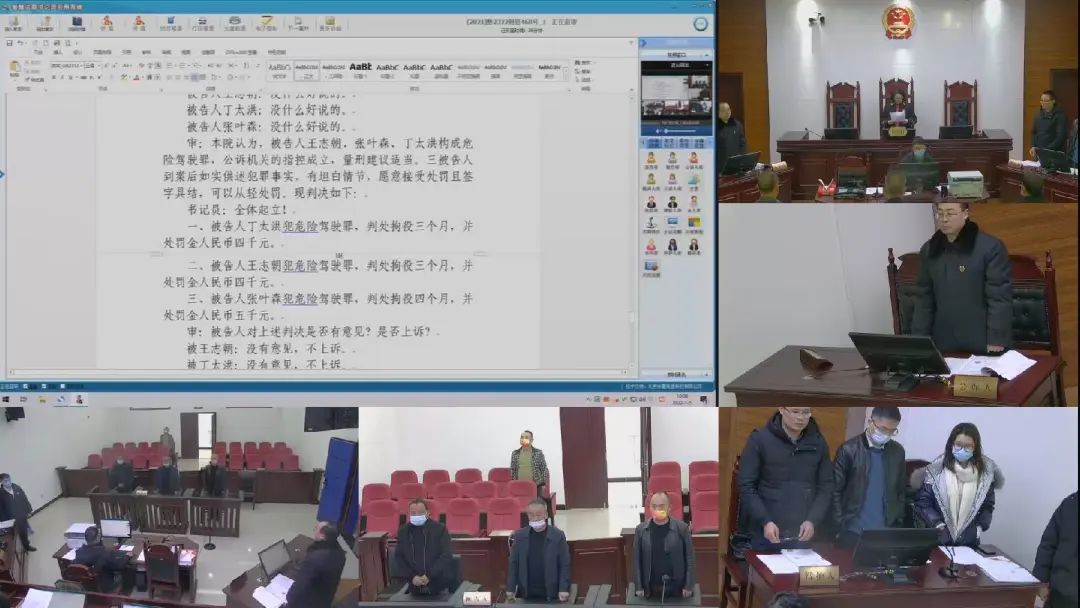This screenshot has height=608, width=1080.
Task: Adjust the volume slider under the video preview
Action: (673, 129)
